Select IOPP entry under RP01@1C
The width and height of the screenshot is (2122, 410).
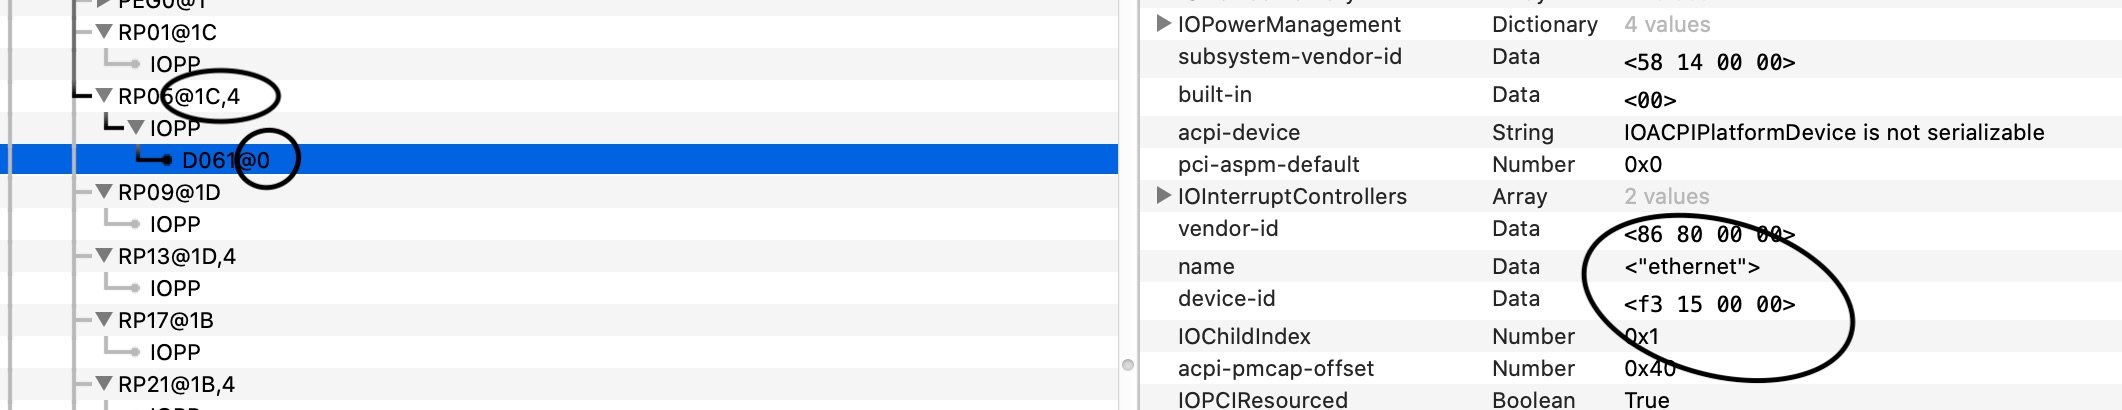[x=175, y=64]
